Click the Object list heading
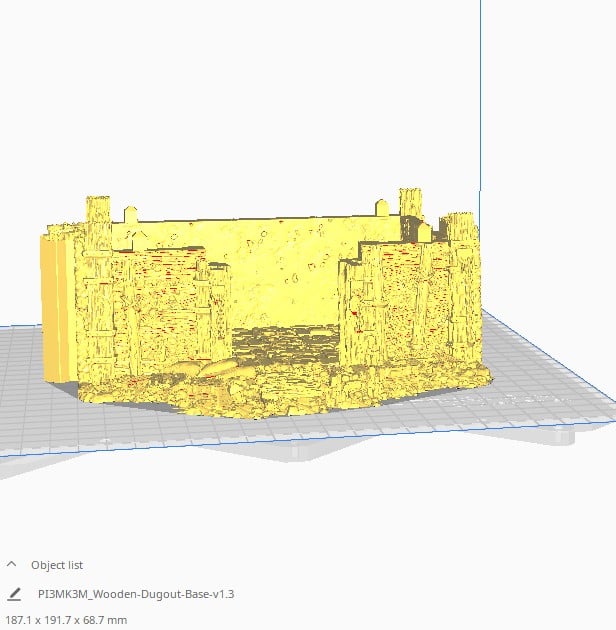The height and width of the screenshot is (630, 616). [57, 565]
